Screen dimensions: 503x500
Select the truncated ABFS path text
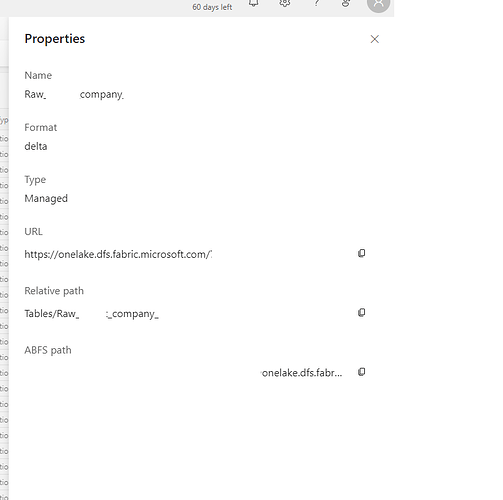(301, 373)
